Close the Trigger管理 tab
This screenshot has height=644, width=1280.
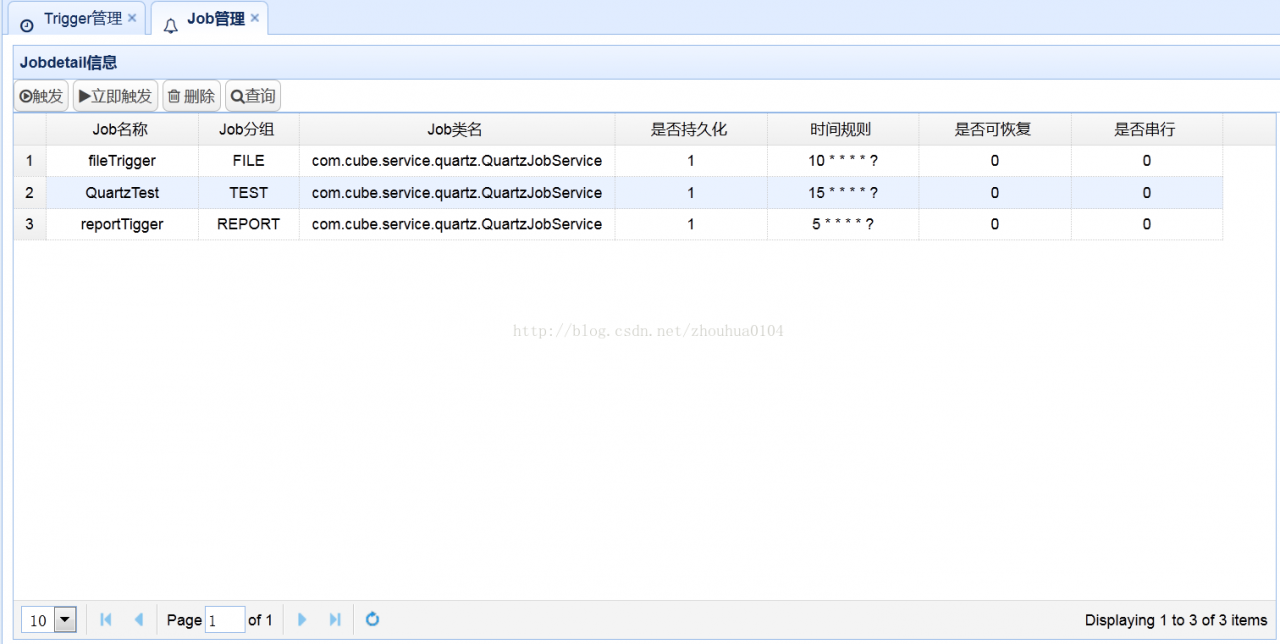tap(132, 17)
